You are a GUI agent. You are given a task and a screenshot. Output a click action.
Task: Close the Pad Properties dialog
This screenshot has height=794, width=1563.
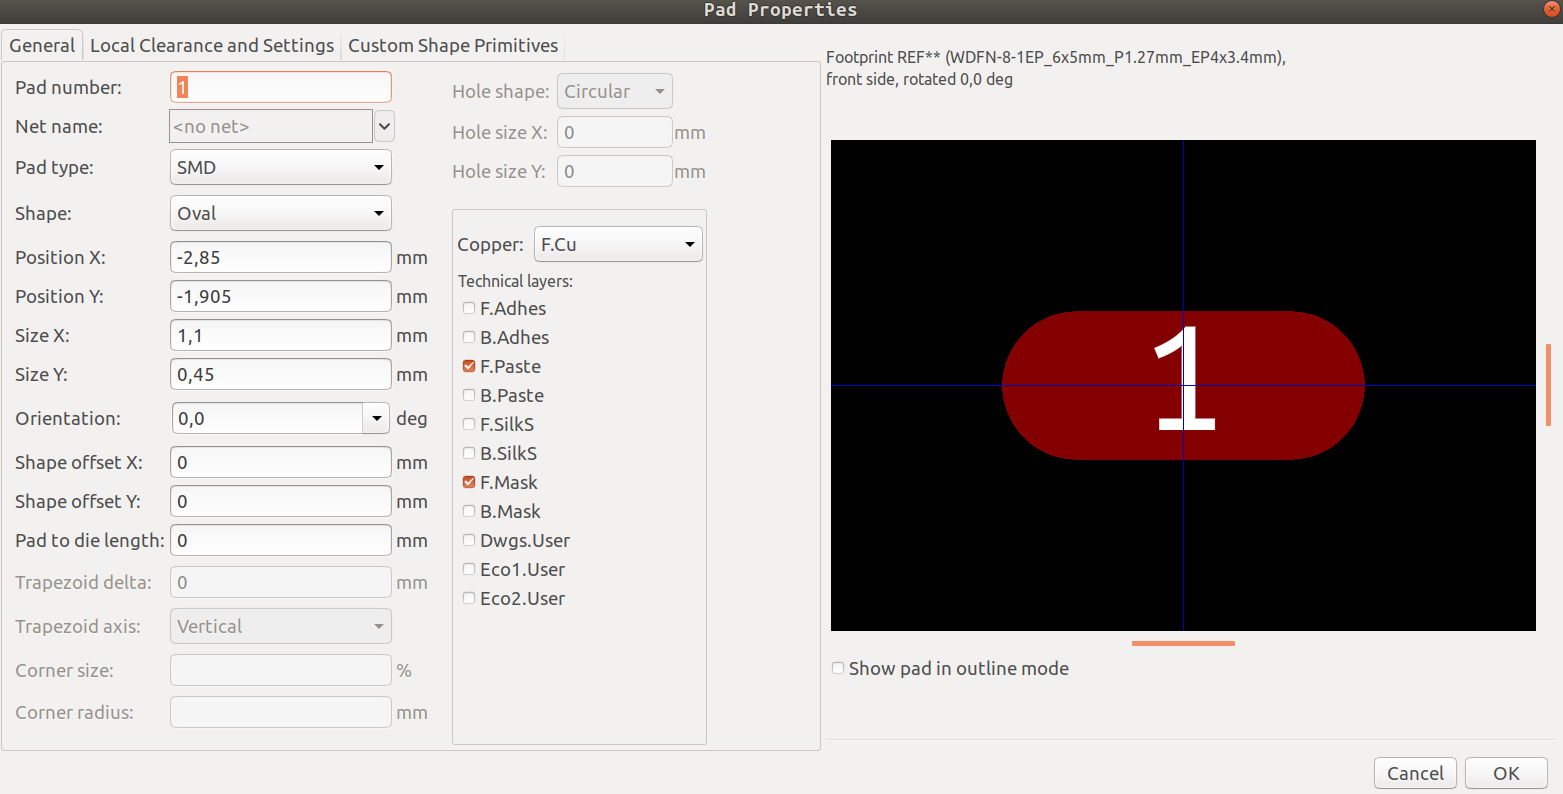click(x=1552, y=8)
